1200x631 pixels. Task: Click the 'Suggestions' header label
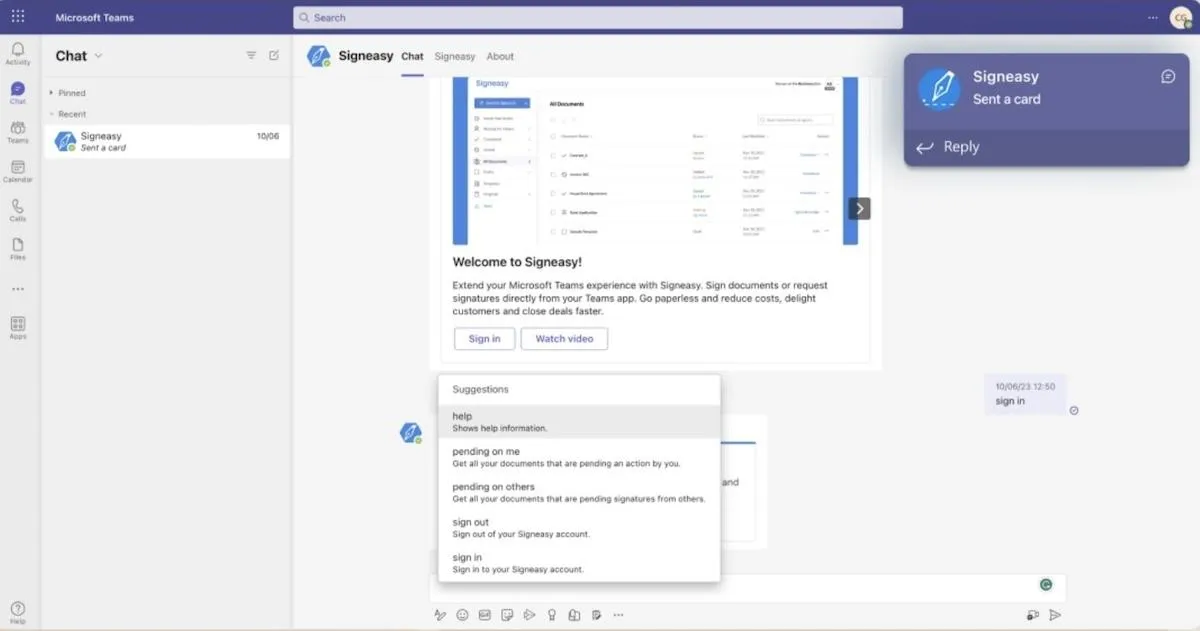[x=480, y=389]
